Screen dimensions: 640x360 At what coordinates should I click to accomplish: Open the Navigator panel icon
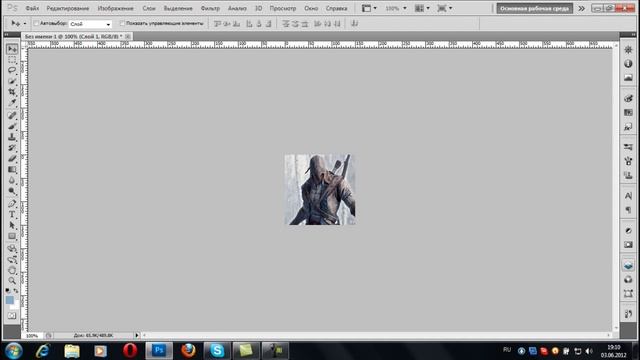(628, 50)
